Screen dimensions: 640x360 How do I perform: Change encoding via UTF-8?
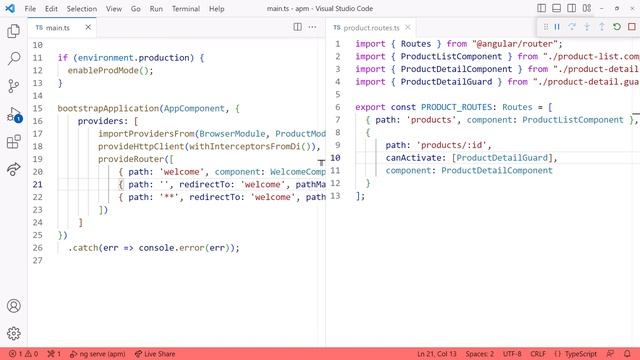pos(512,354)
